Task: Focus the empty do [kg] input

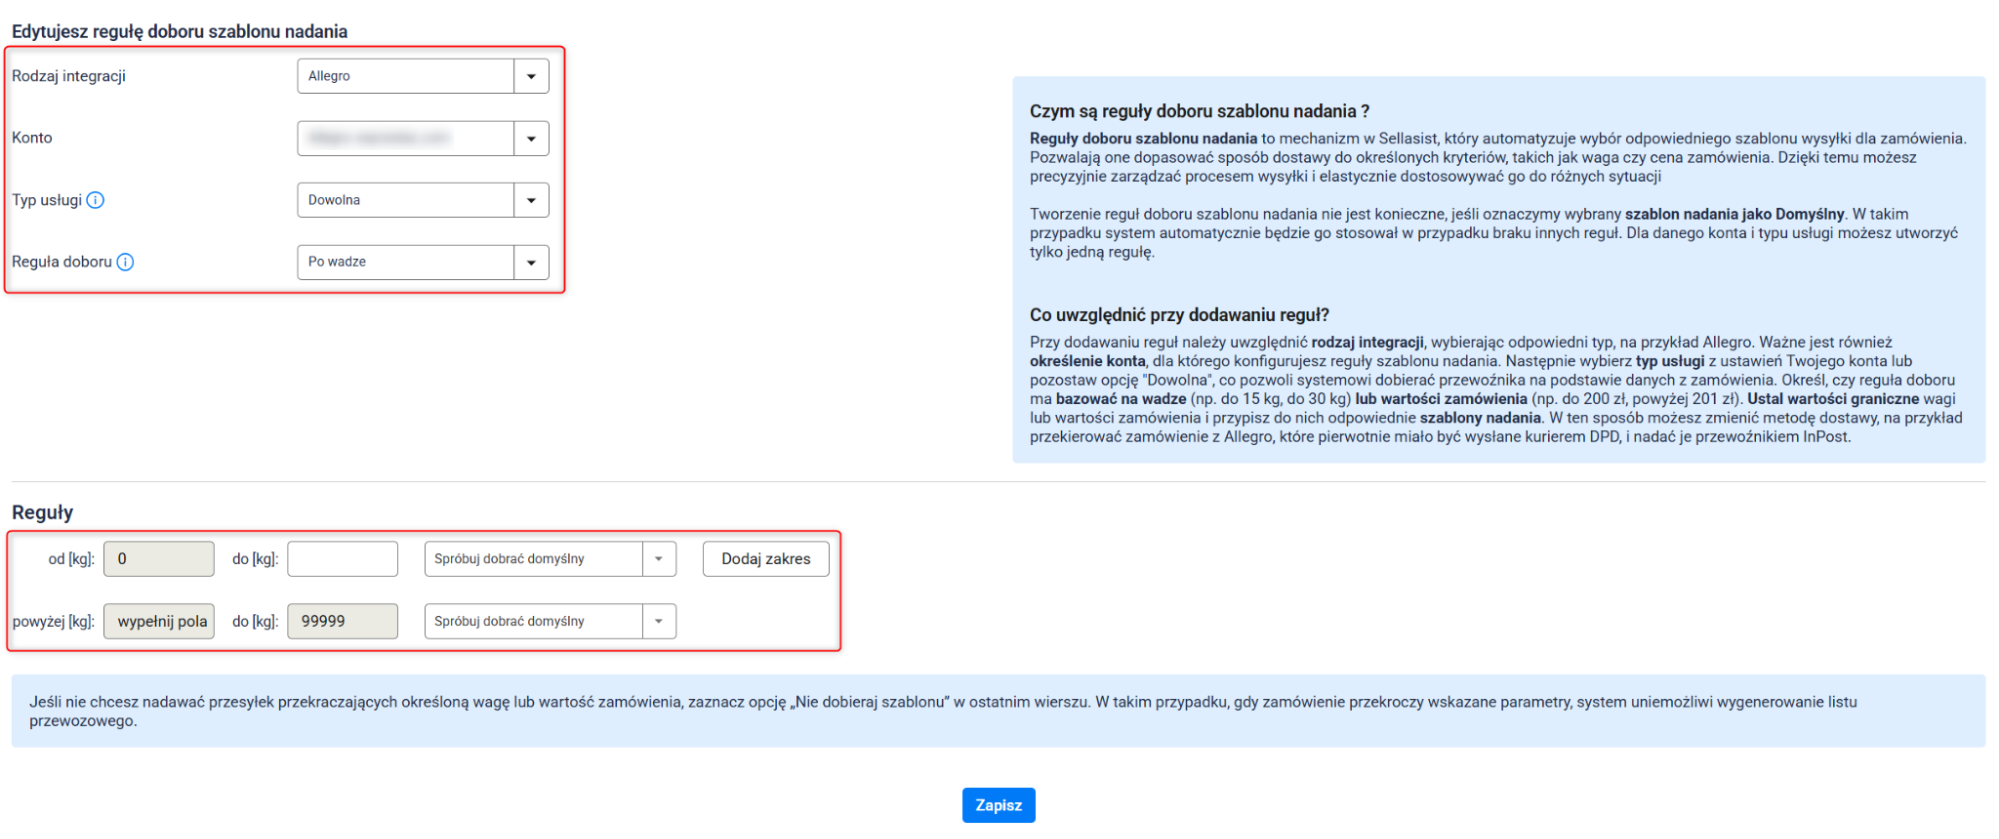Action: tap(342, 559)
